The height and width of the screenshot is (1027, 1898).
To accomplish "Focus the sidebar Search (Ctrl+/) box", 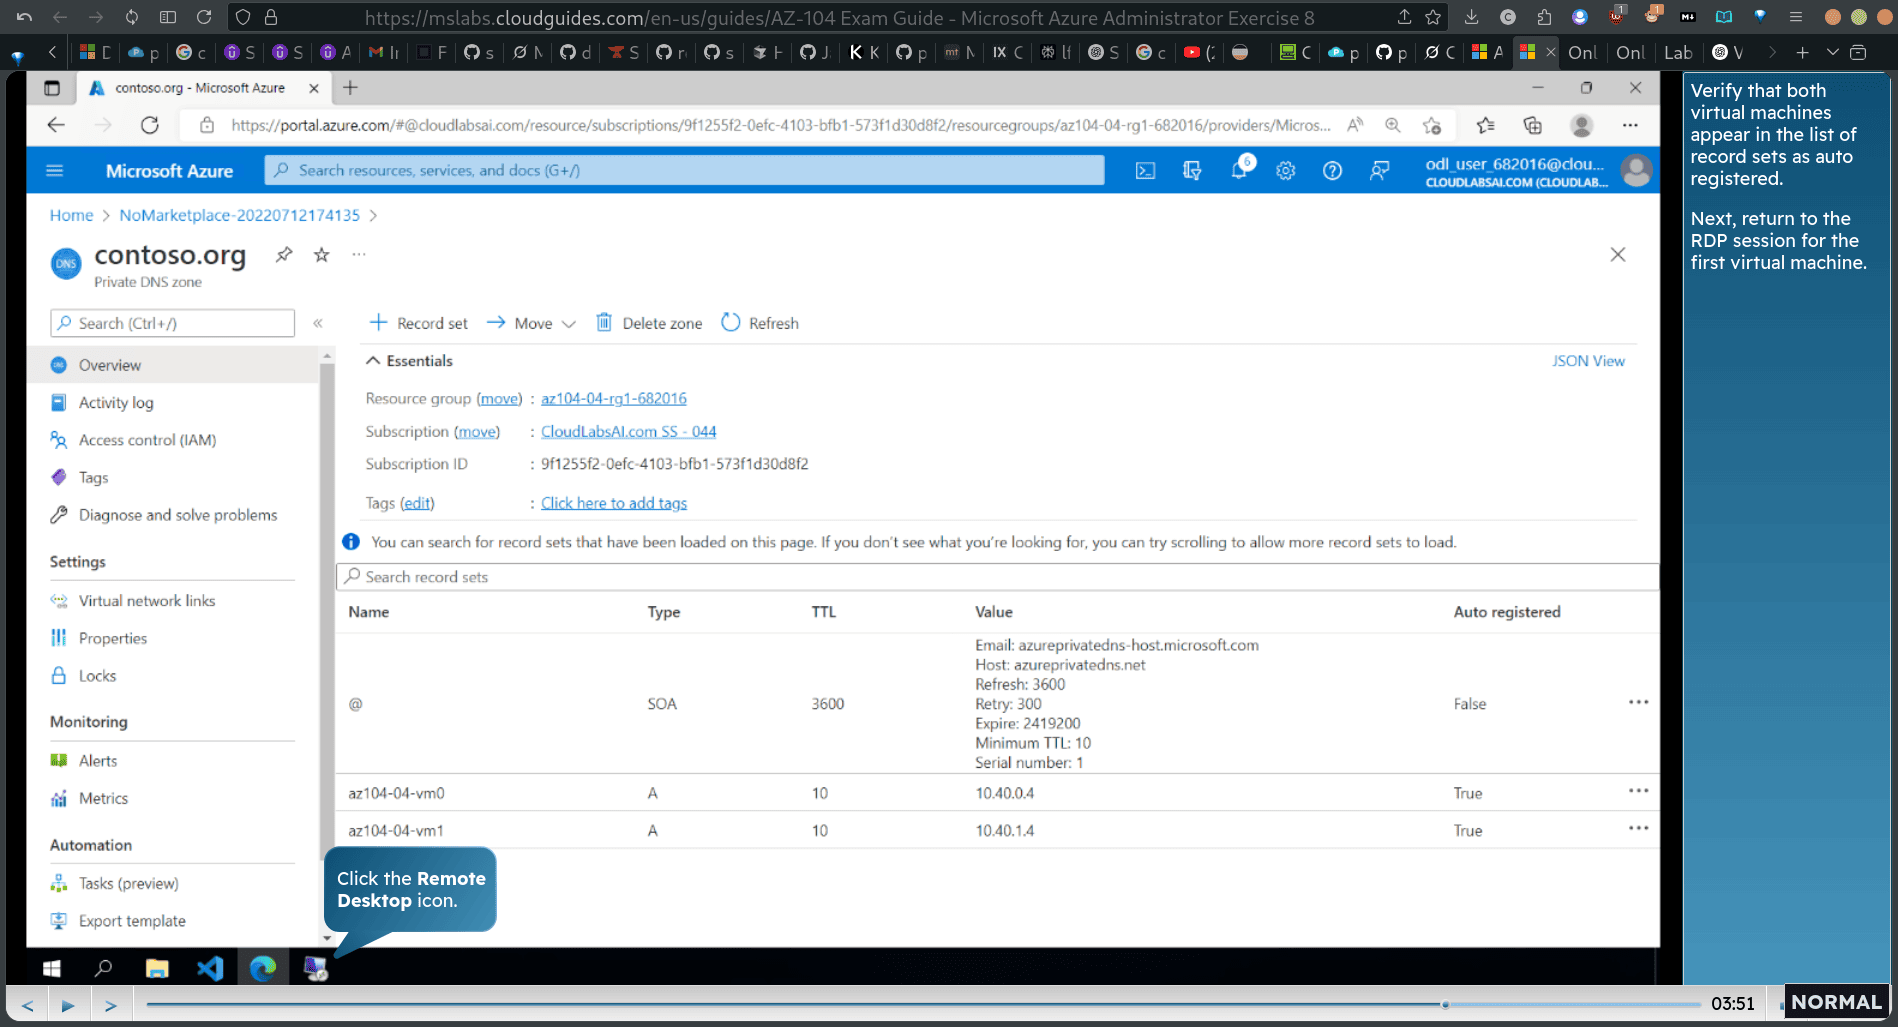I will coord(172,323).
